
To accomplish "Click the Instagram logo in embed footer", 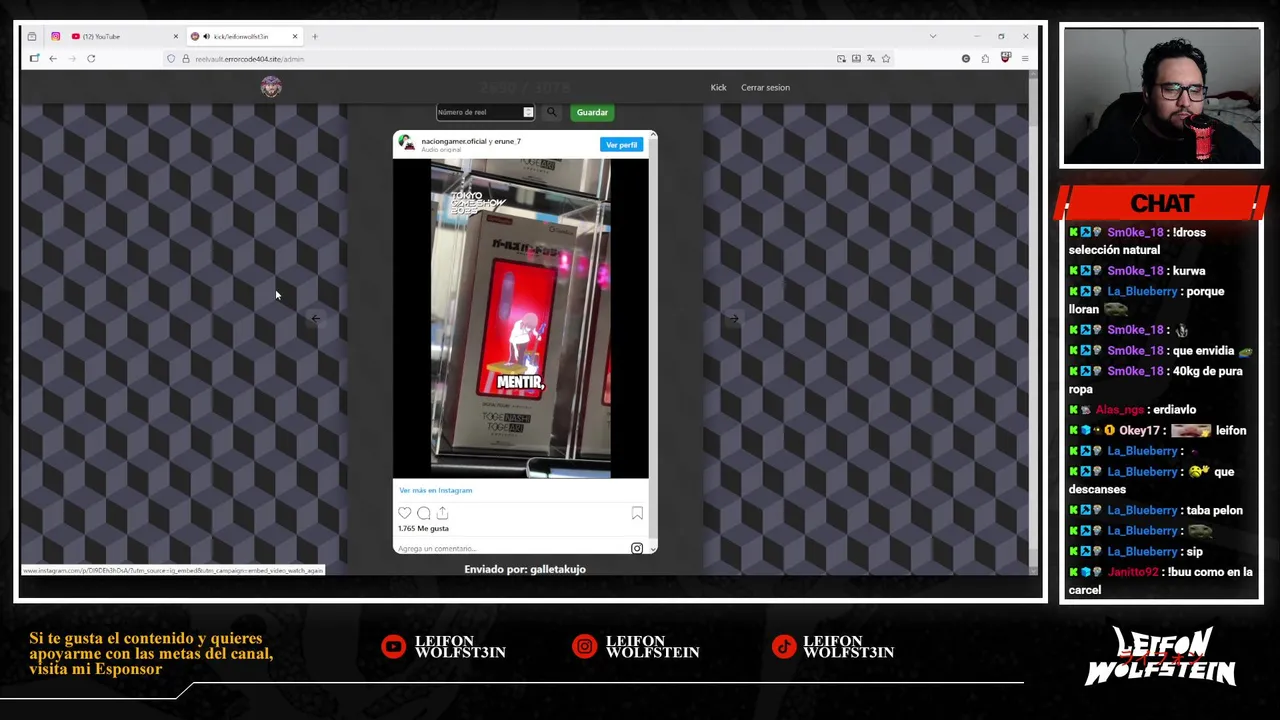I will click(x=637, y=548).
